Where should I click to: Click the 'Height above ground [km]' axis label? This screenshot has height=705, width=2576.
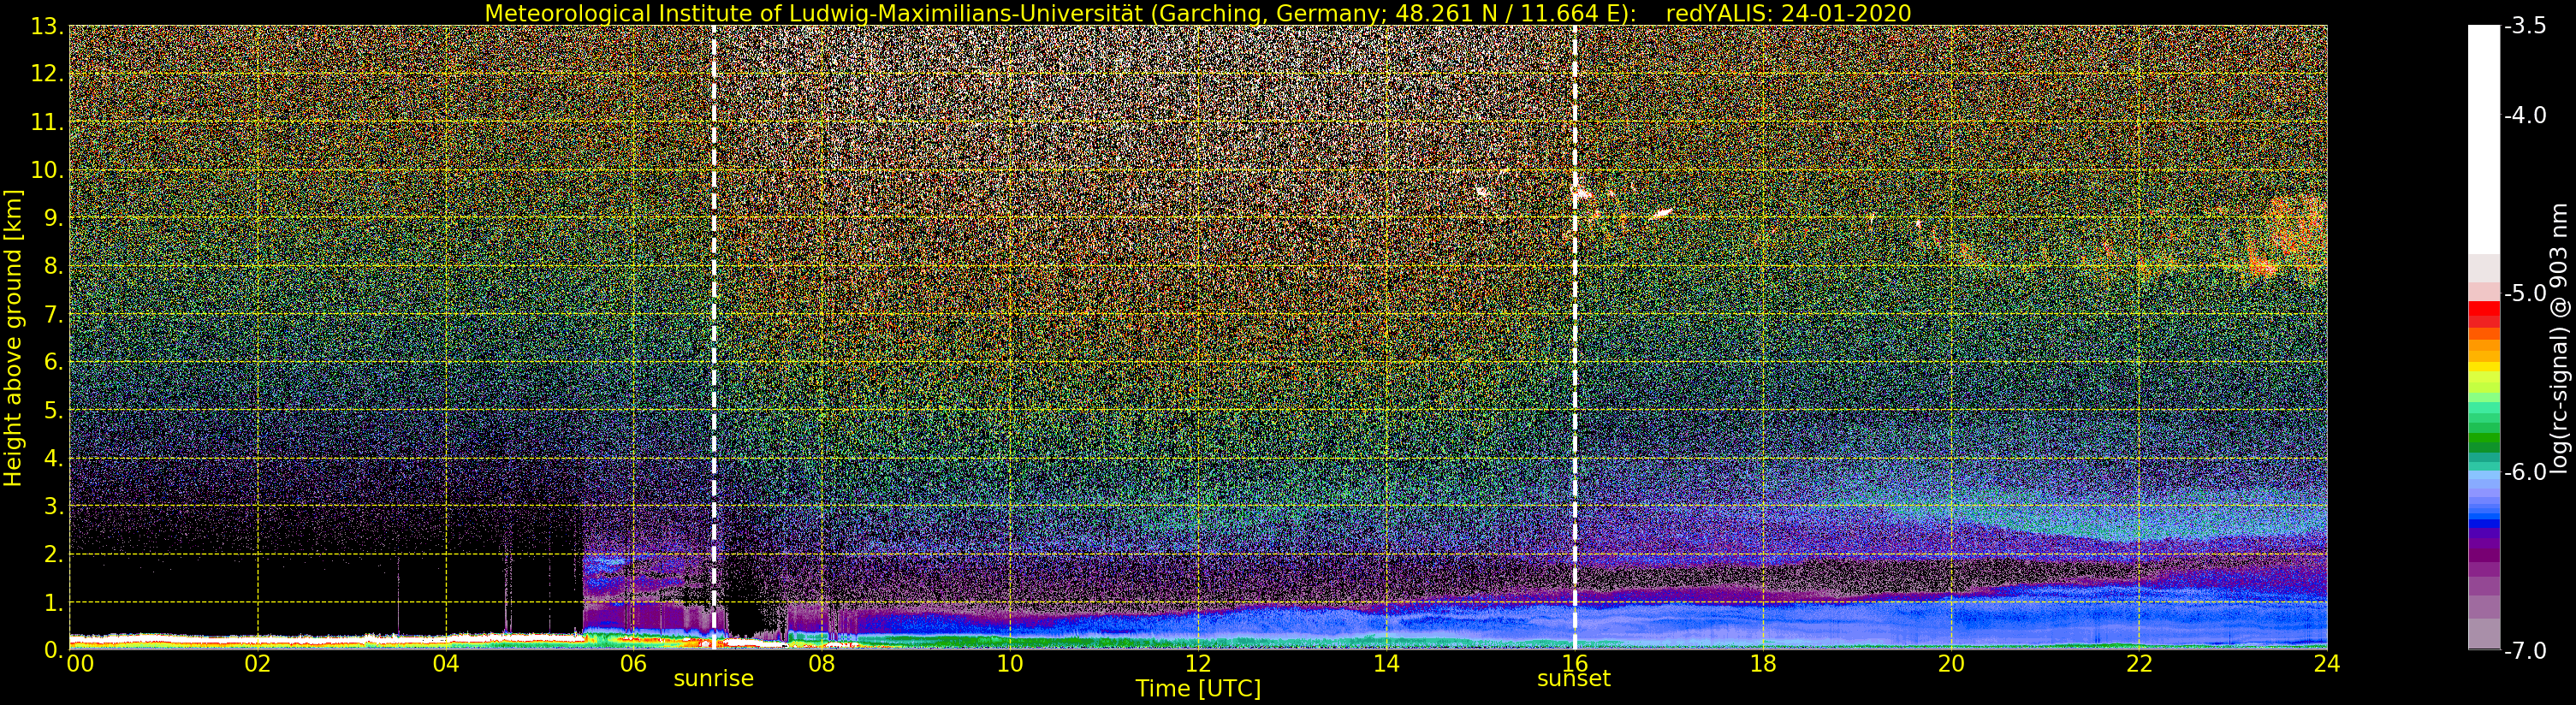point(13,338)
